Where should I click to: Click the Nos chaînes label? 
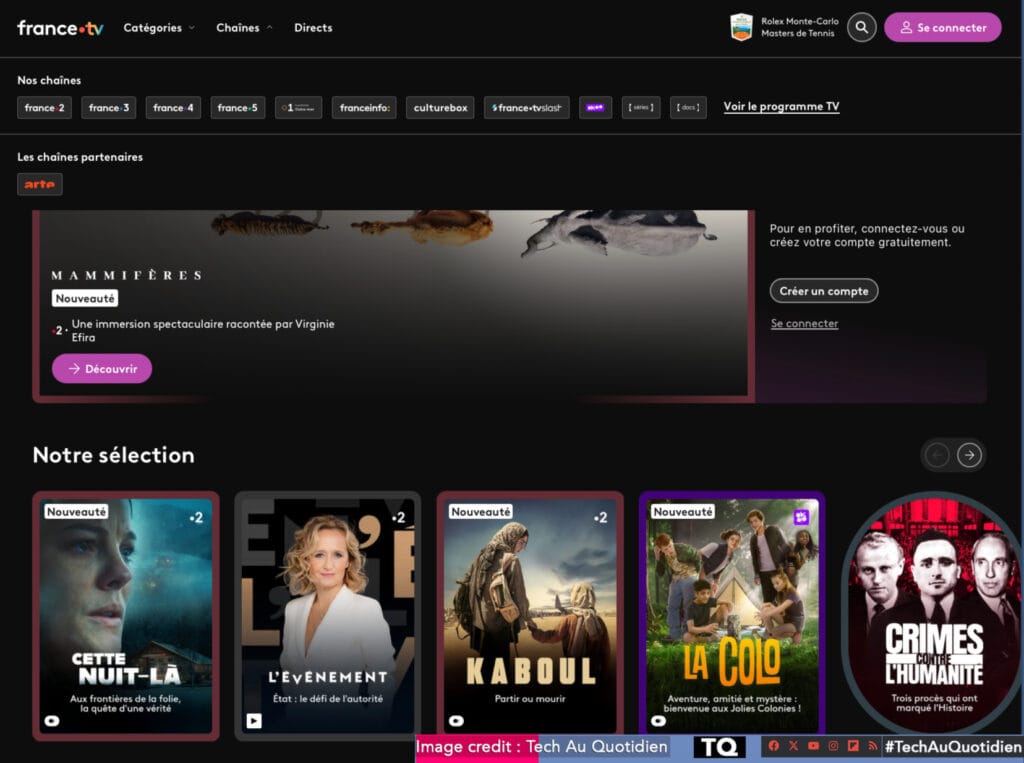point(49,80)
